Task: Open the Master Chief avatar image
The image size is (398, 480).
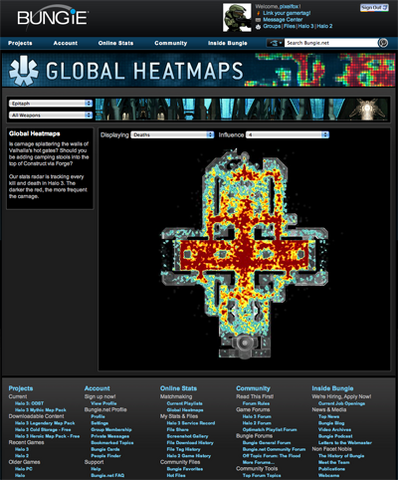Action: pyautogui.click(x=237, y=18)
